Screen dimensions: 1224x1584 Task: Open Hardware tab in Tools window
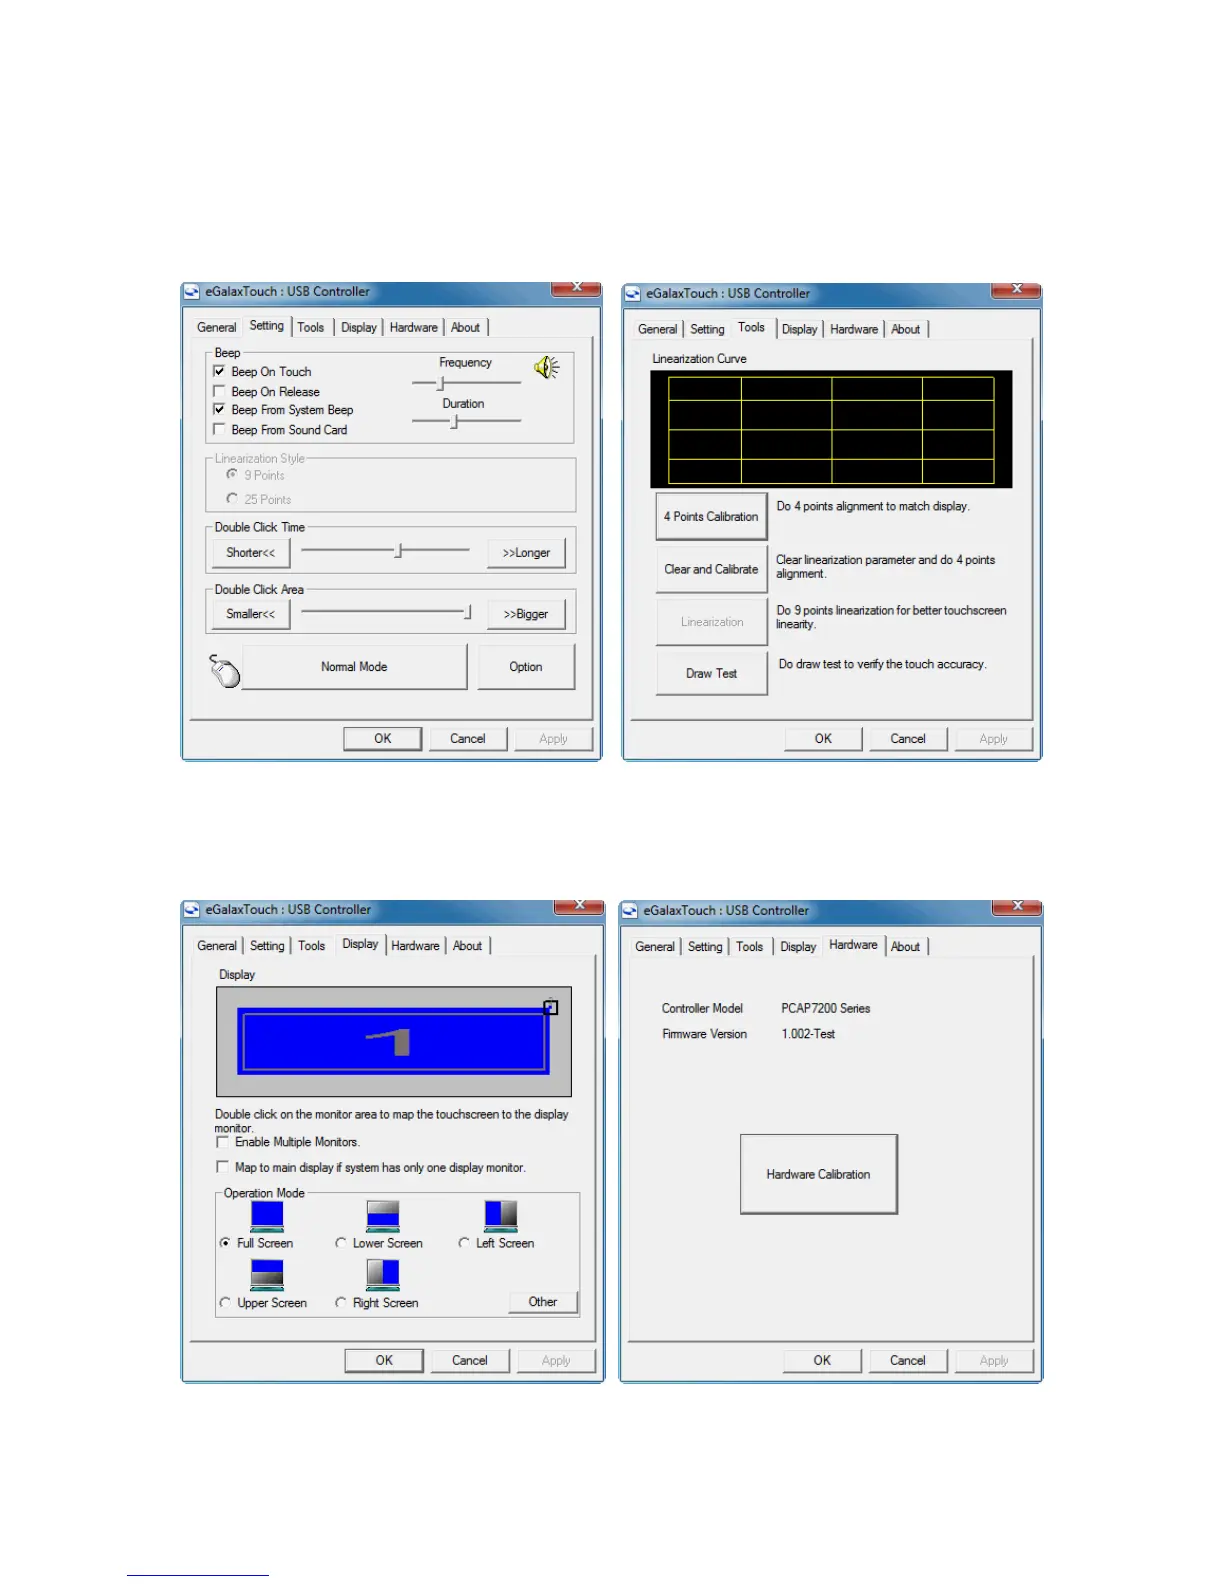[x=854, y=329]
